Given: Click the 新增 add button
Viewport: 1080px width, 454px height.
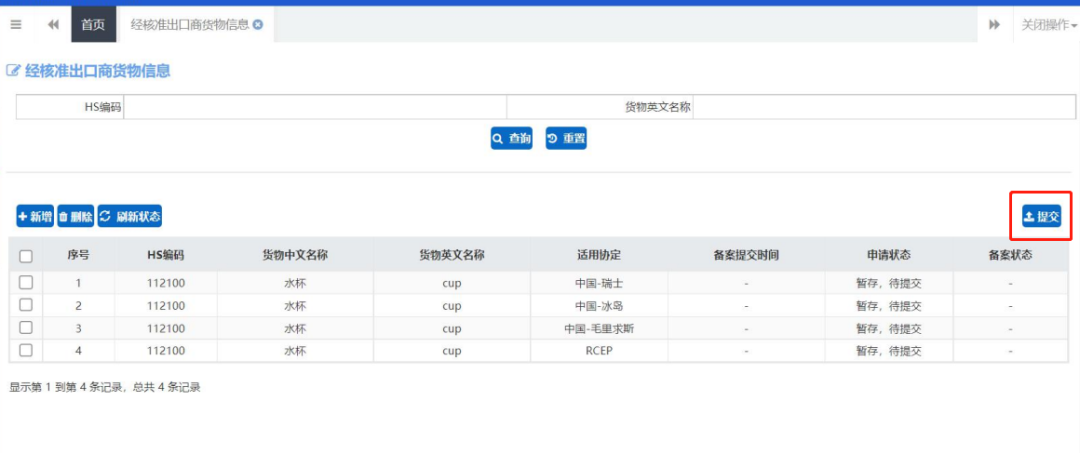Looking at the screenshot, I should click(x=35, y=216).
